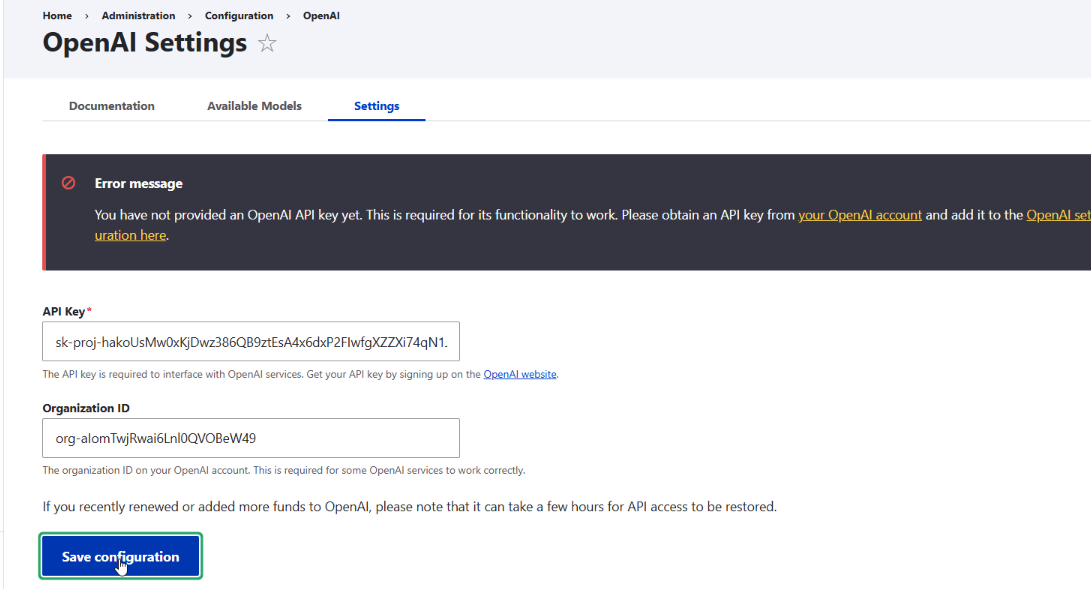Screen dimensions: 1091x589
Task: Click the note about renewed OpenAI funds
Action: [x=409, y=506]
